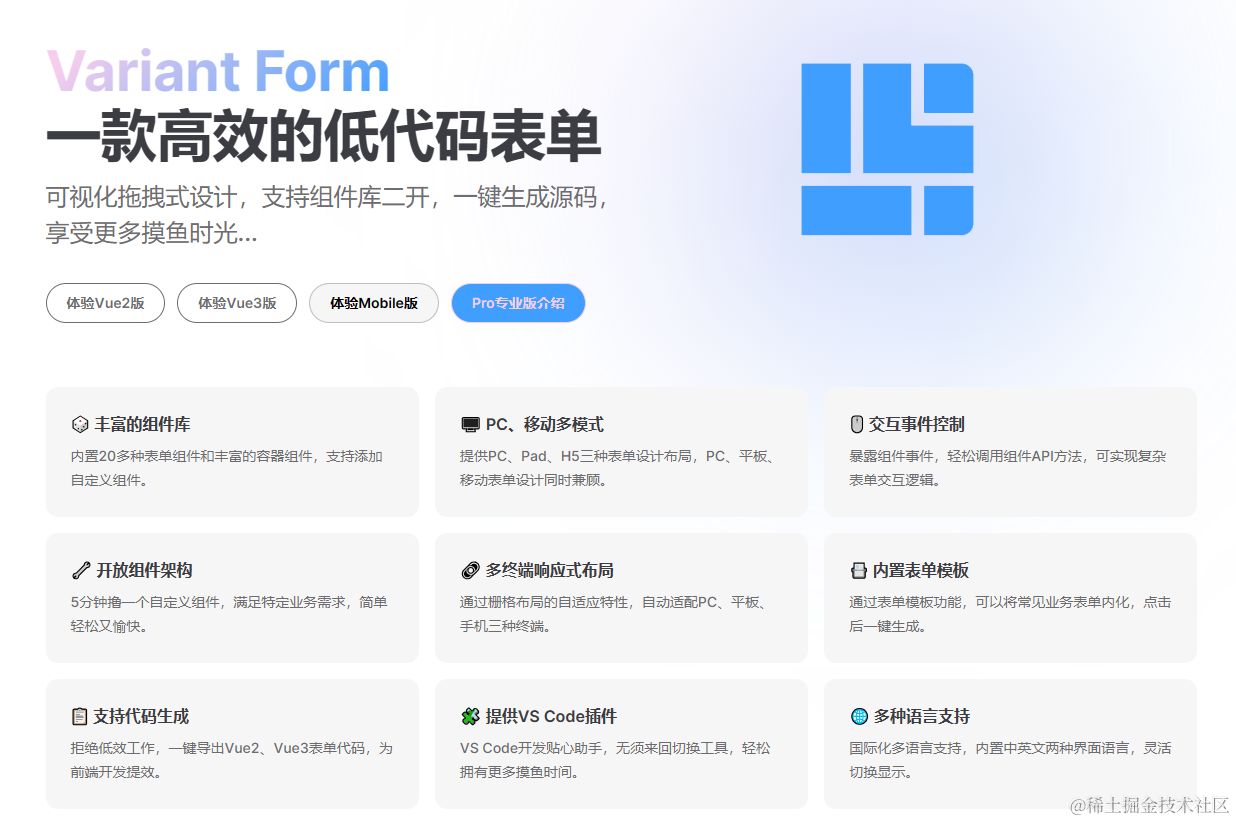Select the 支持代码生成 card title
This screenshot has height=822, width=1236.
(141, 717)
